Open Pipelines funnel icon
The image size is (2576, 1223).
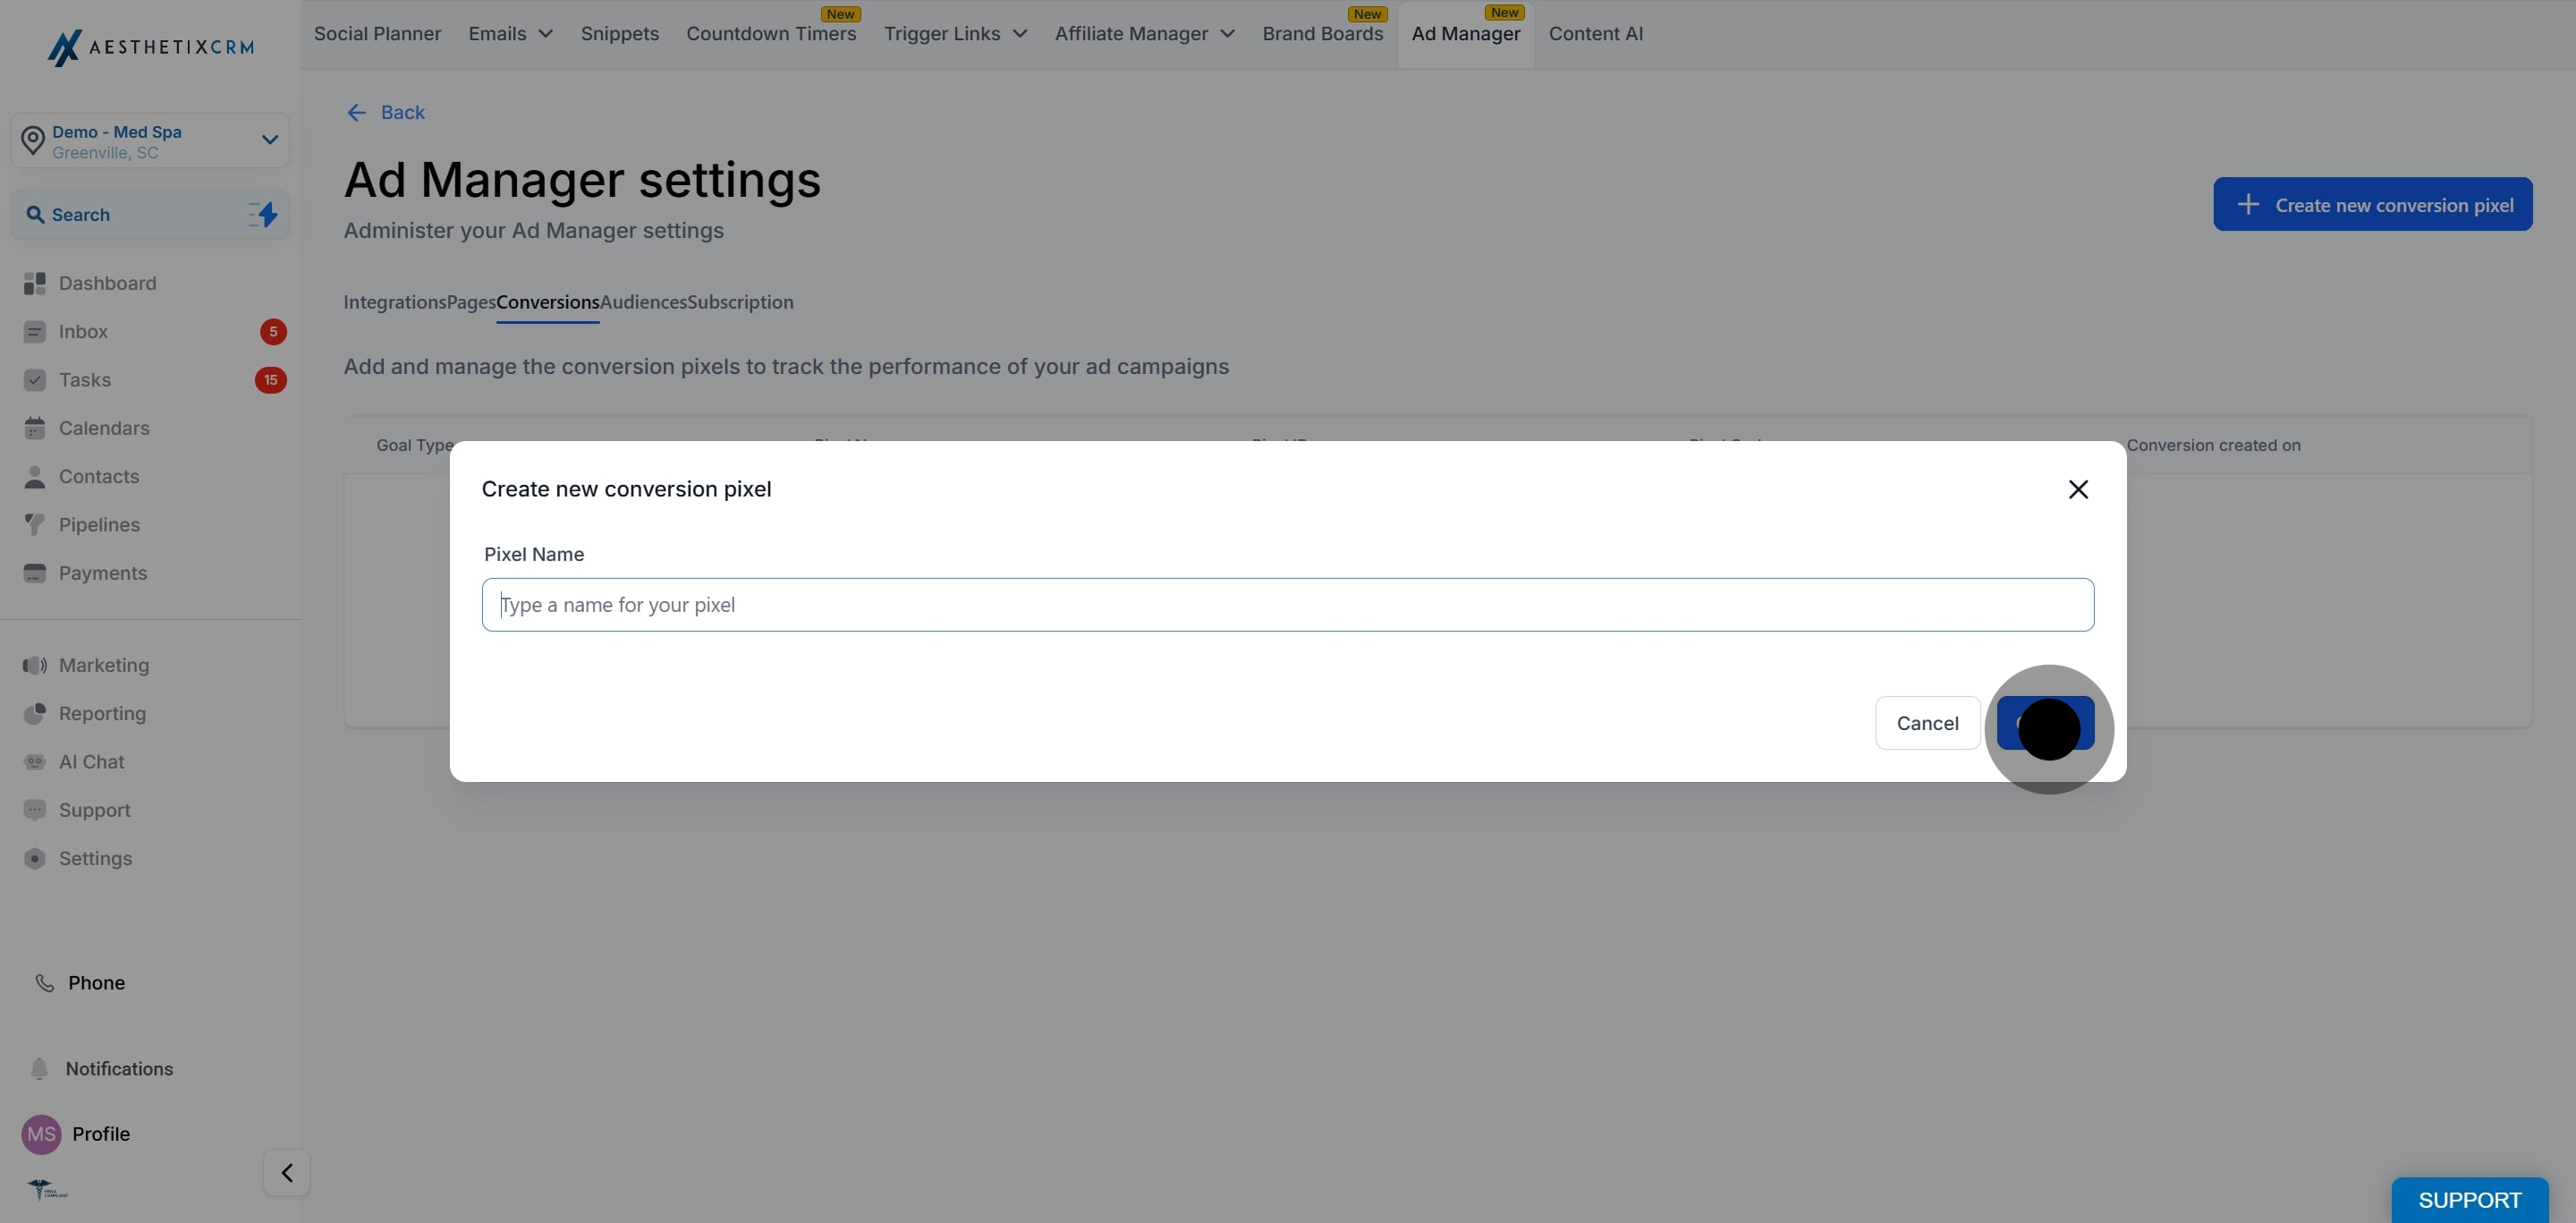pyautogui.click(x=35, y=525)
